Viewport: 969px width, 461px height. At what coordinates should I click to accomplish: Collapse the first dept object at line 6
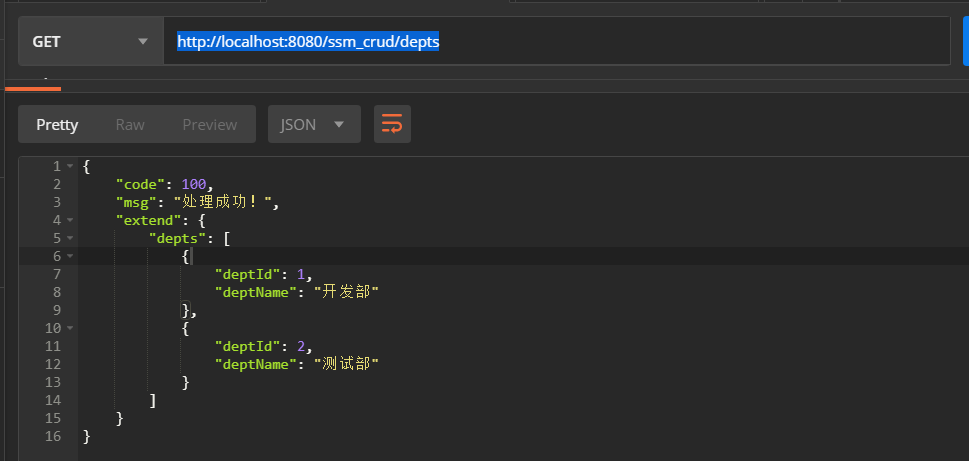(x=70, y=256)
